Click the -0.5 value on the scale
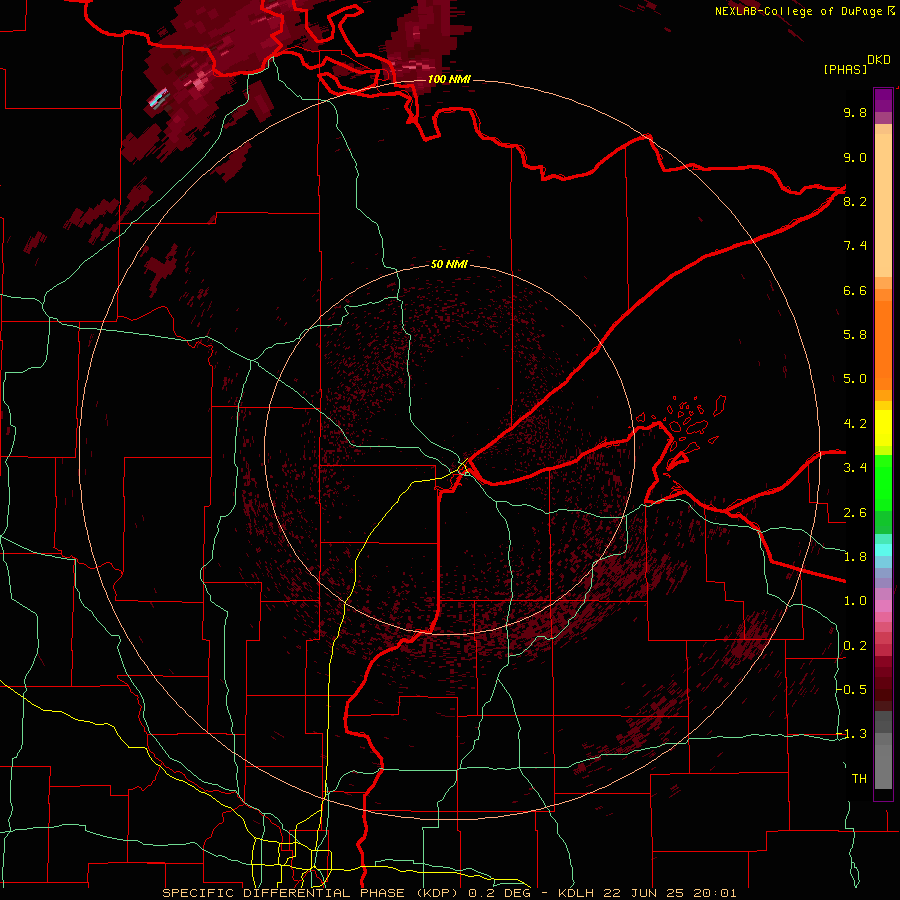This screenshot has width=900, height=900. 852,690
